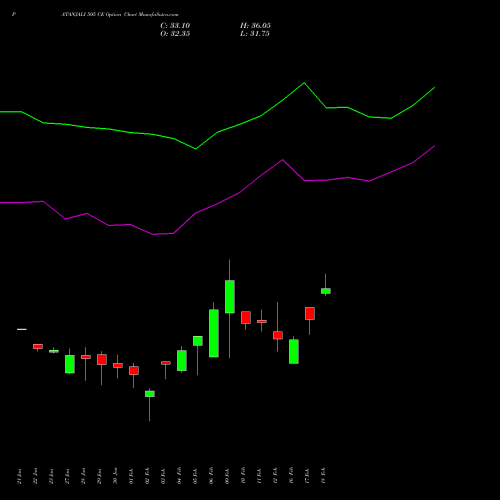
Task: Click the chart title text at top
Action: click(x=120, y=15)
